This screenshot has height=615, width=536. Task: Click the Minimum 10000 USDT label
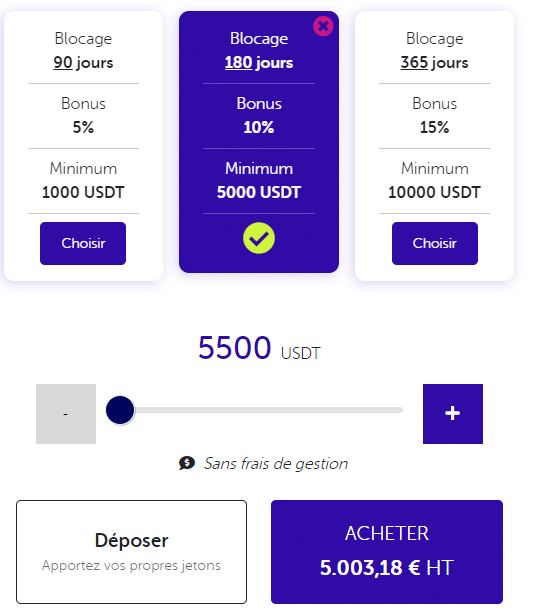pos(434,180)
